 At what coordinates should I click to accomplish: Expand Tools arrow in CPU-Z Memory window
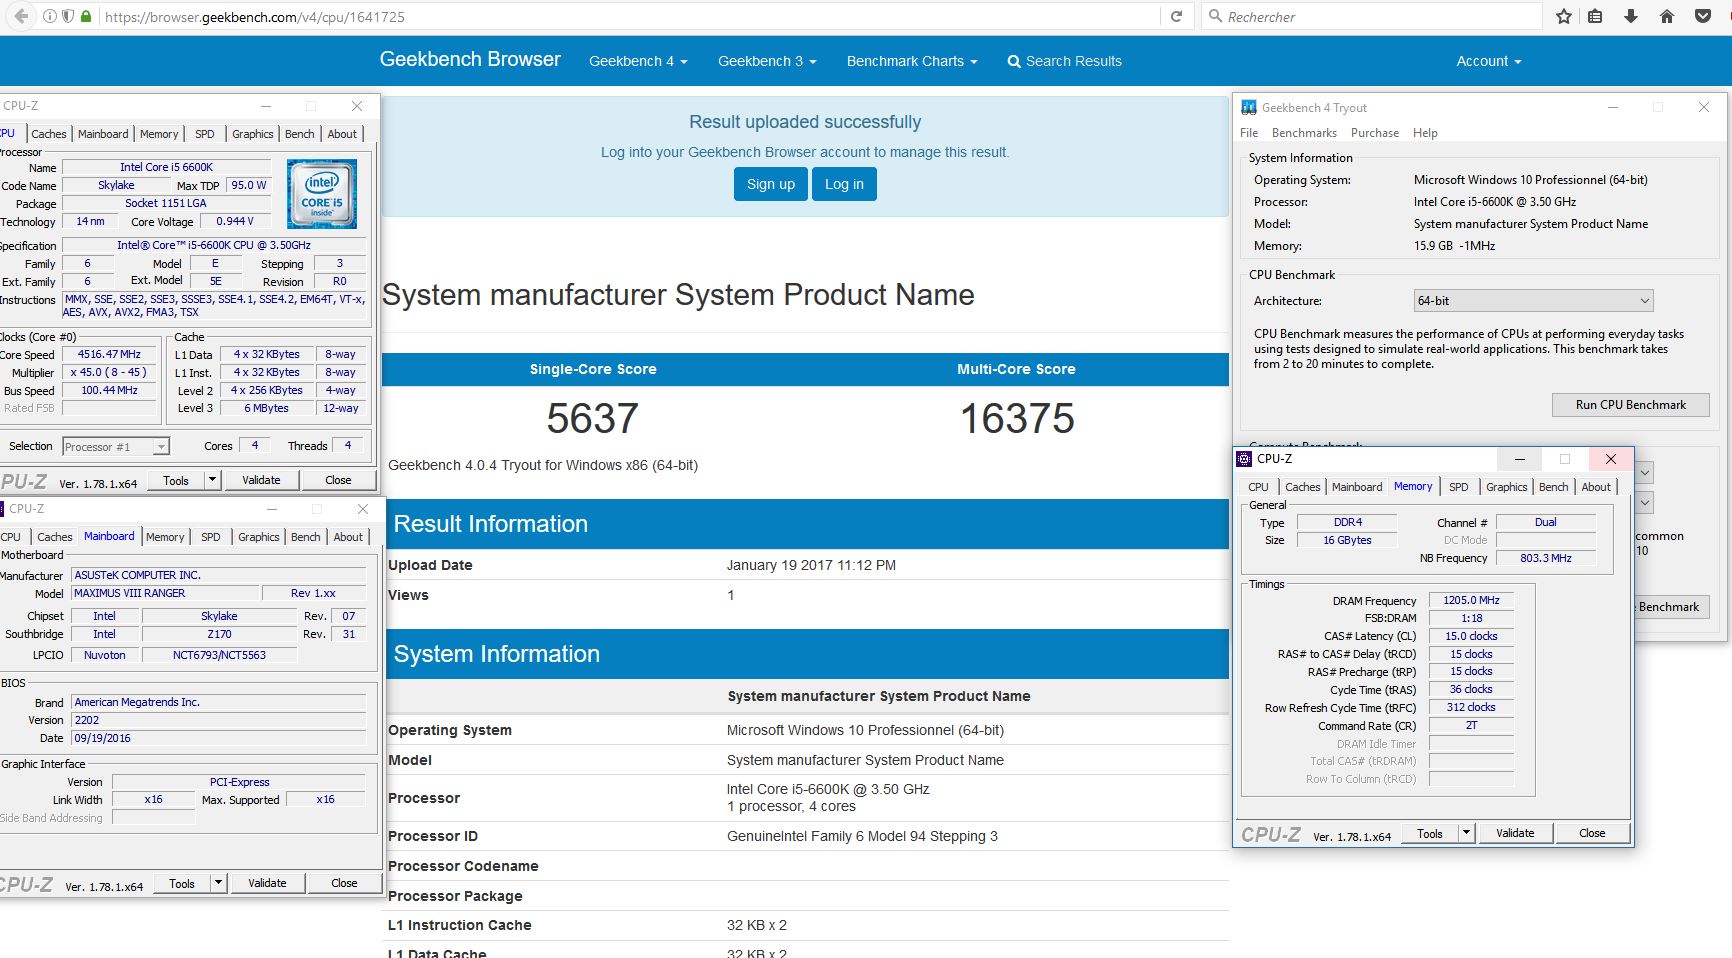(x=1466, y=833)
